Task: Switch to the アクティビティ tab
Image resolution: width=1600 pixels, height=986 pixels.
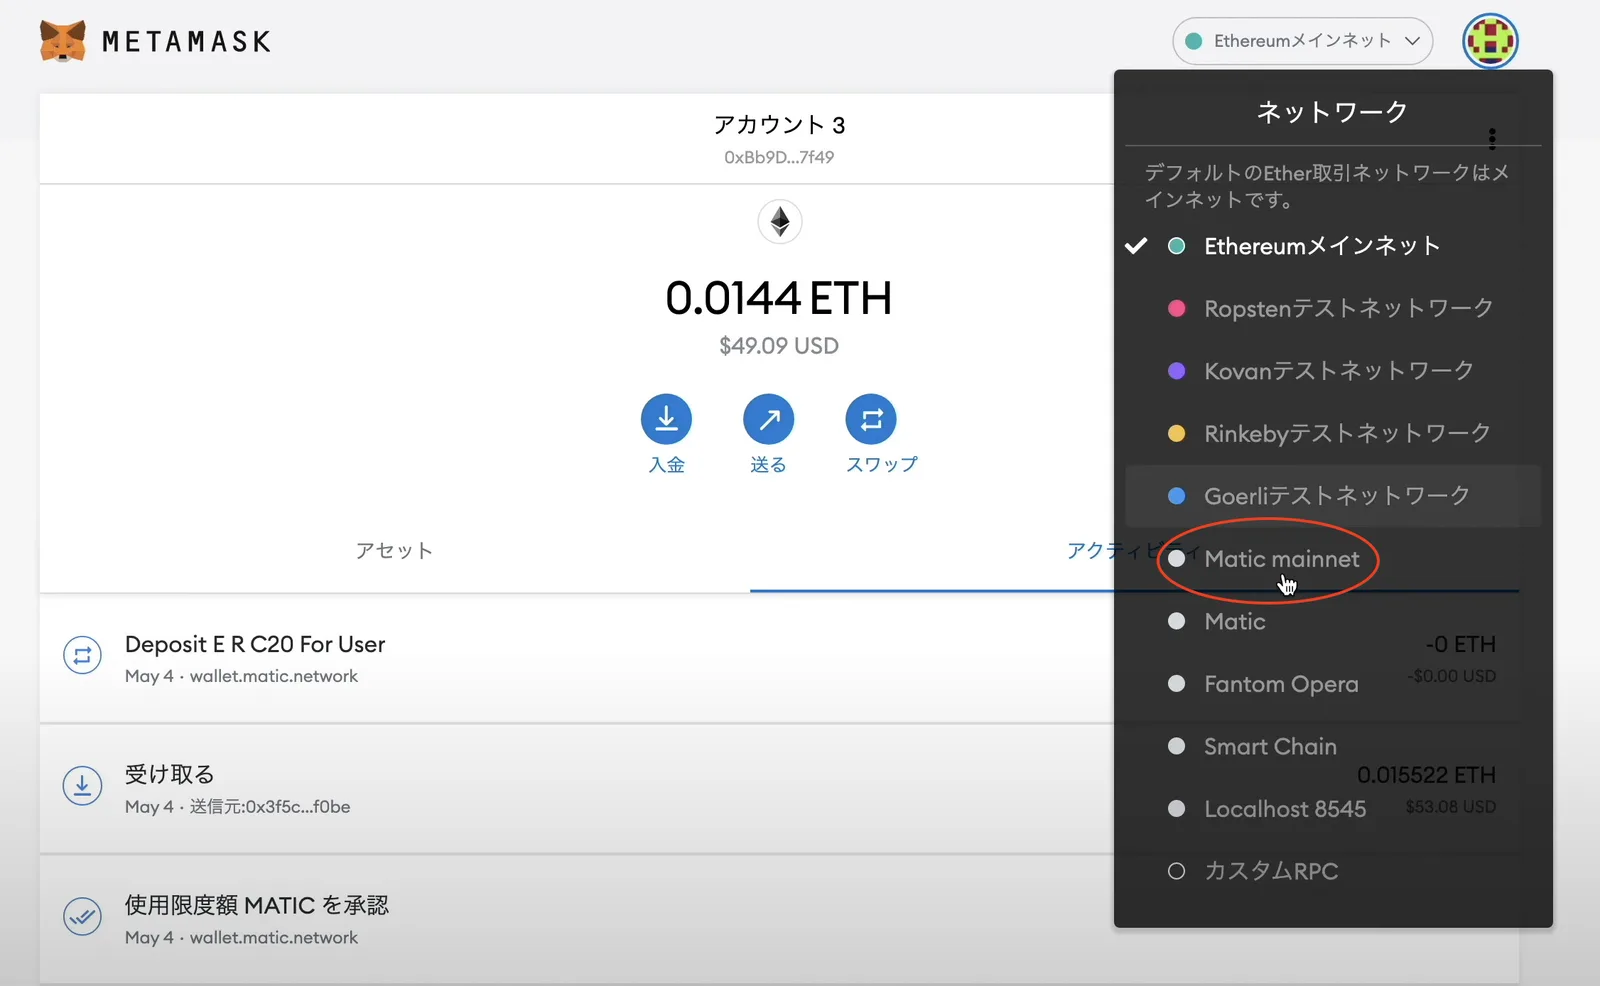Action: point(1134,551)
